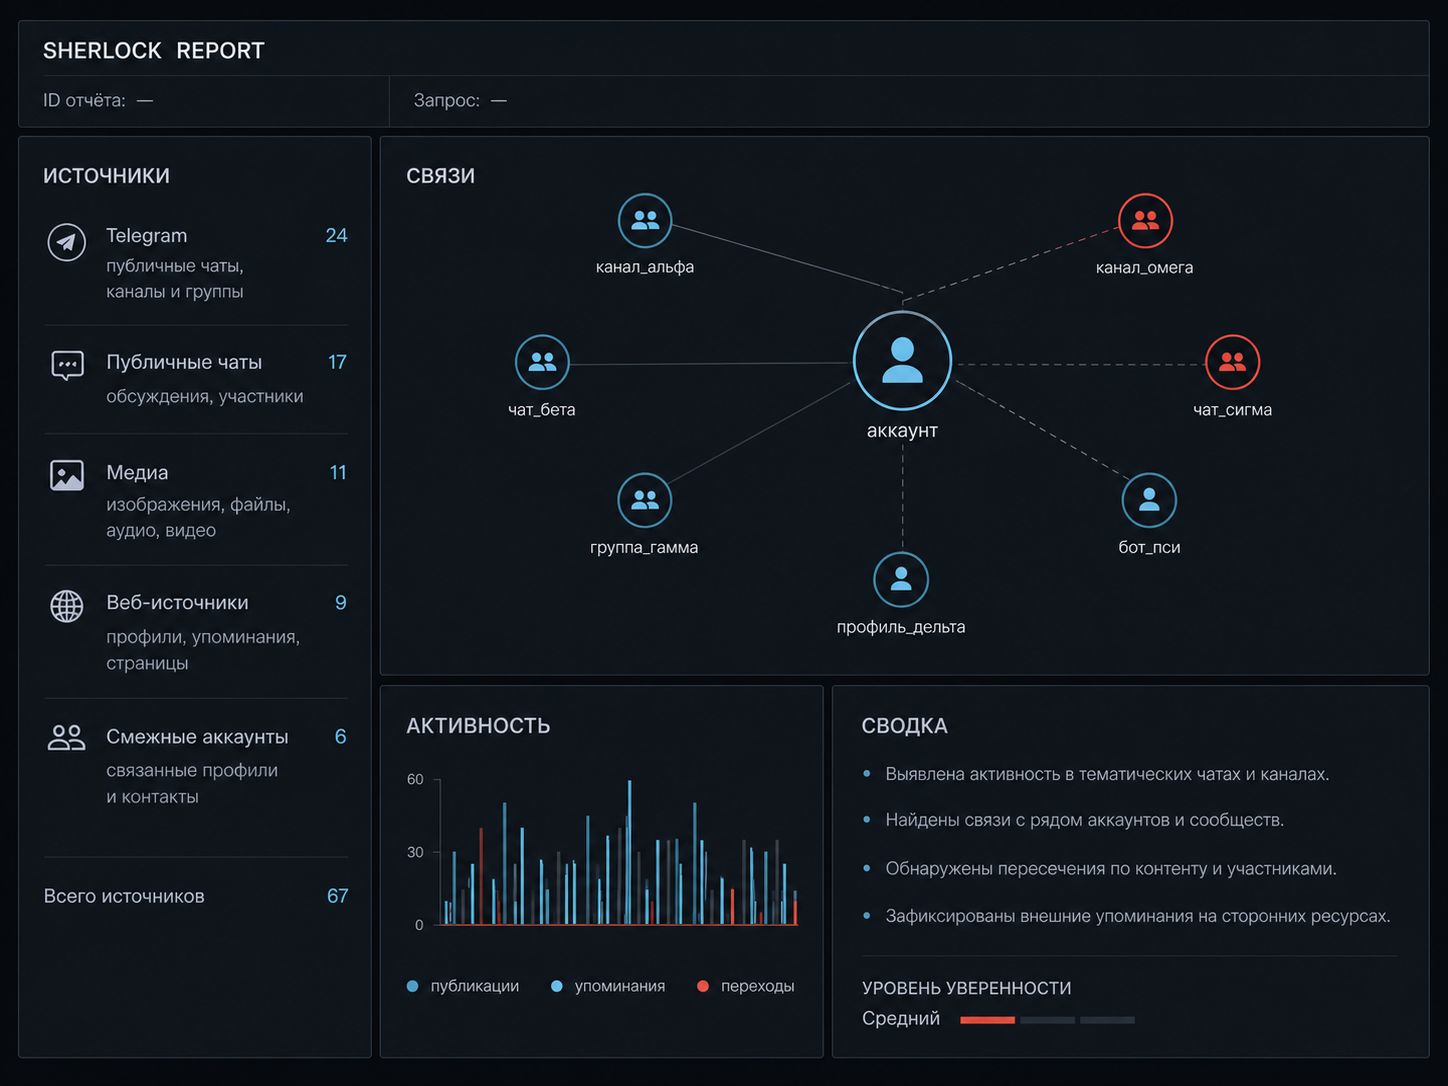Click the 'связанные профили и контакты' description

[x=192, y=784]
